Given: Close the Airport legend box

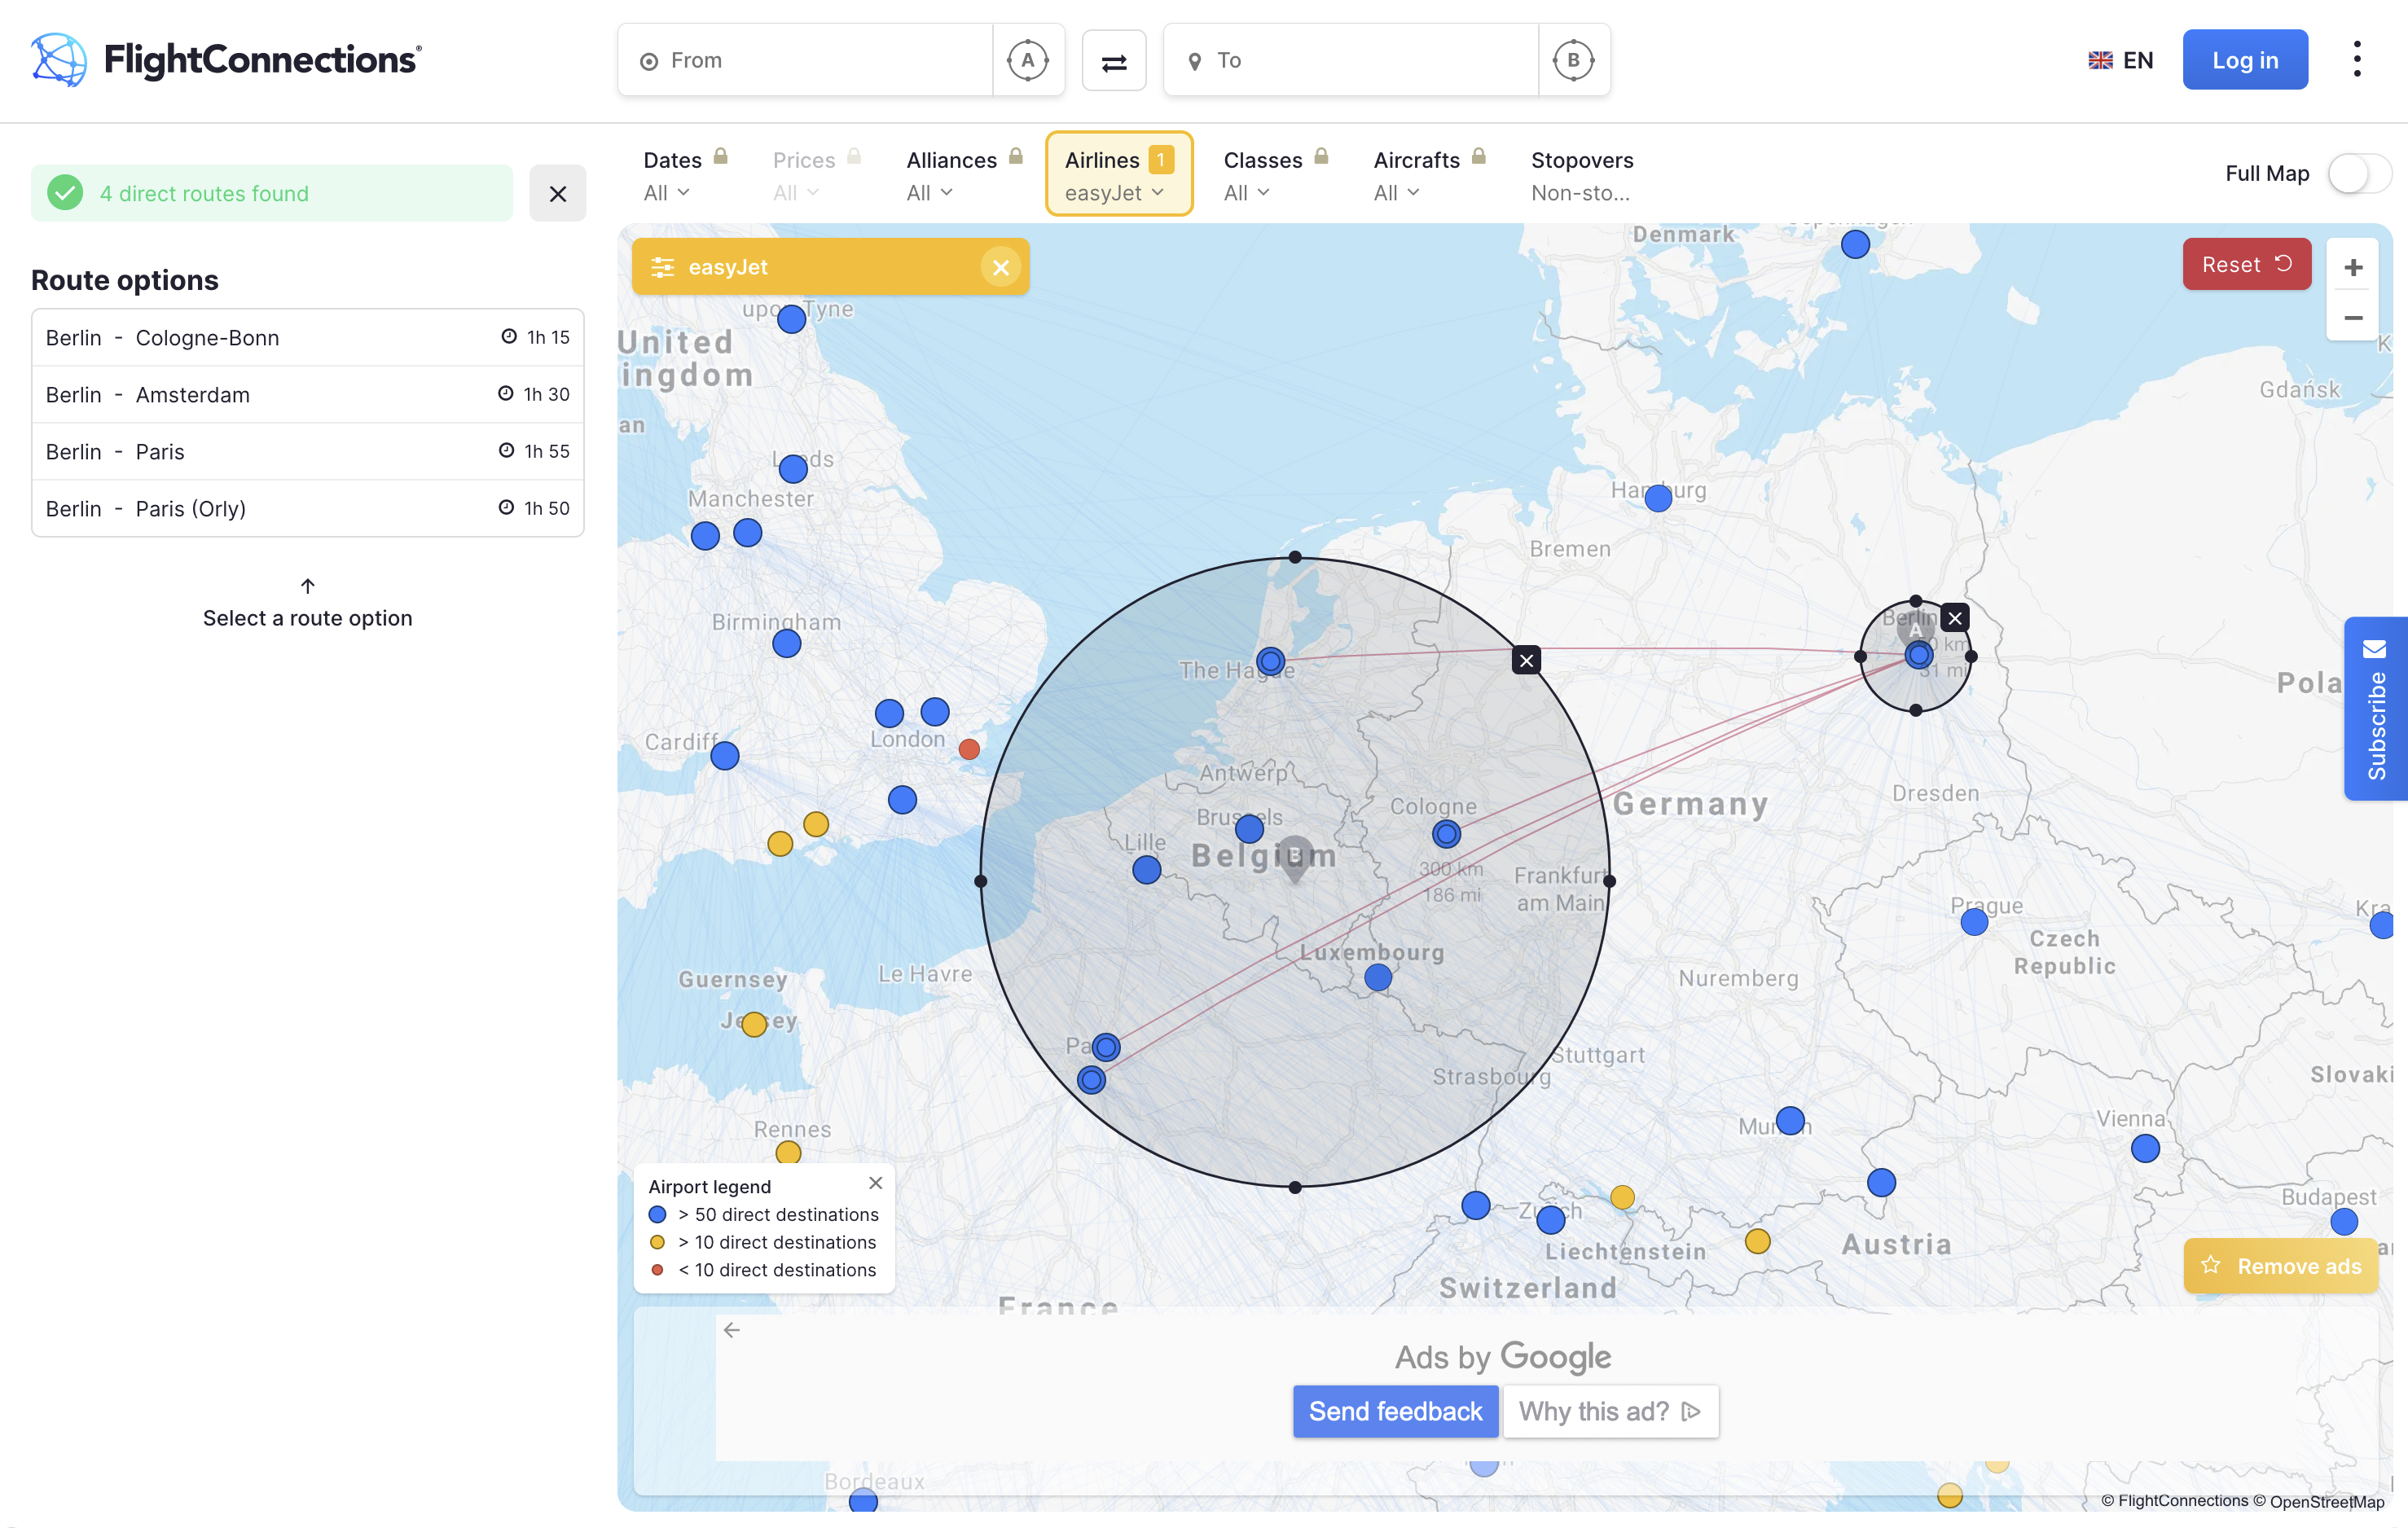Looking at the screenshot, I should pyautogui.click(x=875, y=1183).
